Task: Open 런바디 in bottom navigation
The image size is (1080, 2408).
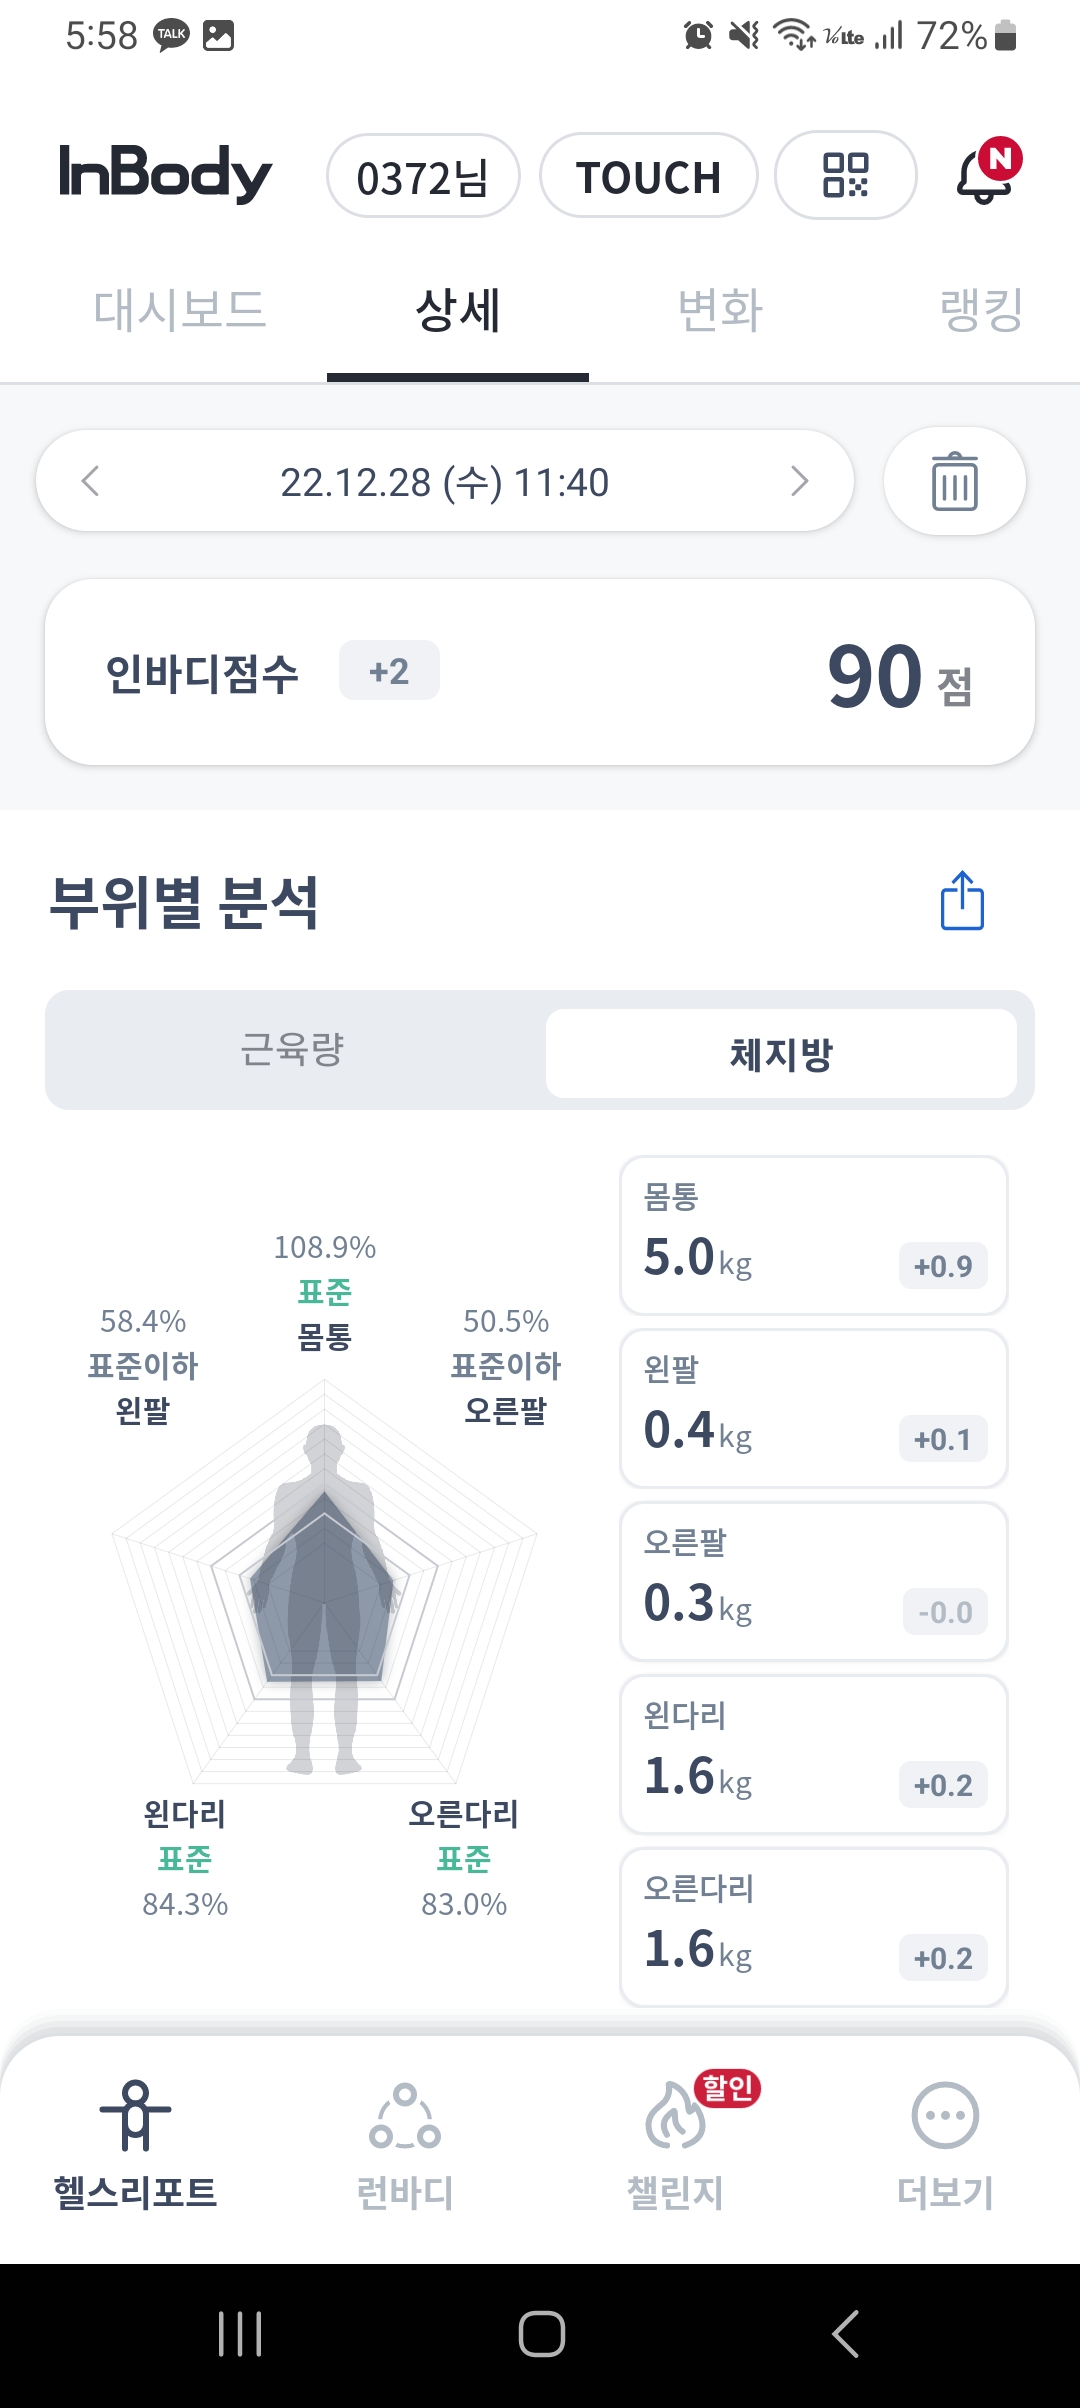Action: click(405, 2144)
